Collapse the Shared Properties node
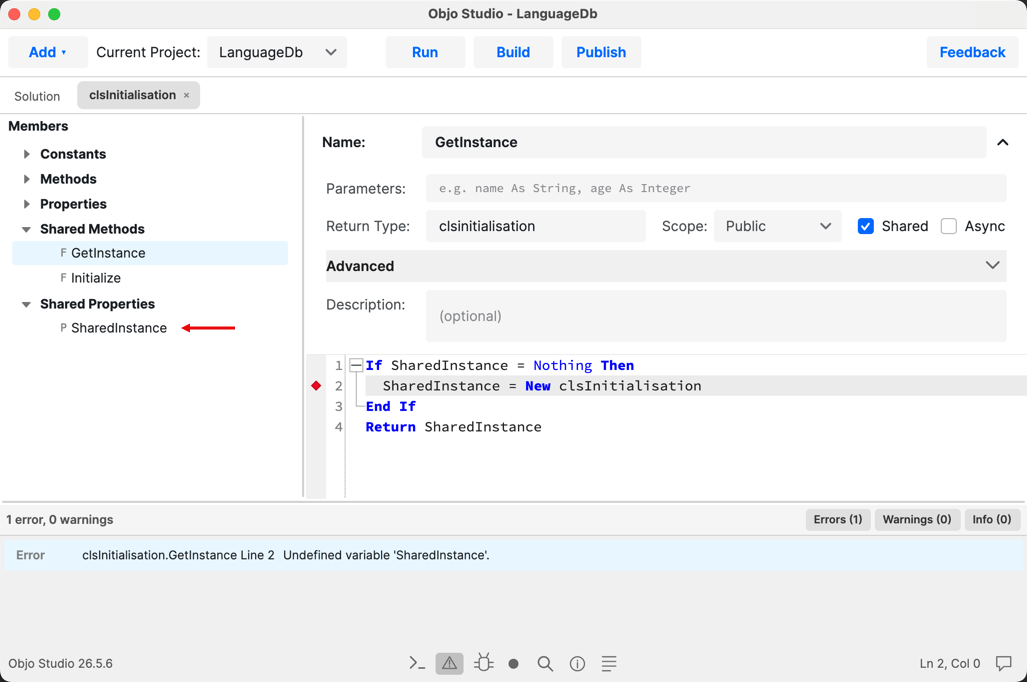 26,304
